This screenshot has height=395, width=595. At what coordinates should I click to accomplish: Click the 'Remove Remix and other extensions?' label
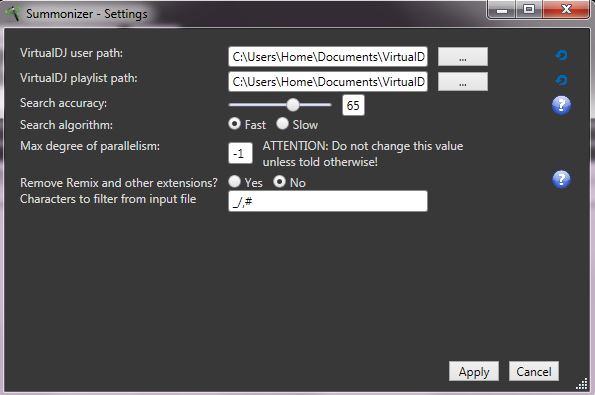[x=119, y=183]
